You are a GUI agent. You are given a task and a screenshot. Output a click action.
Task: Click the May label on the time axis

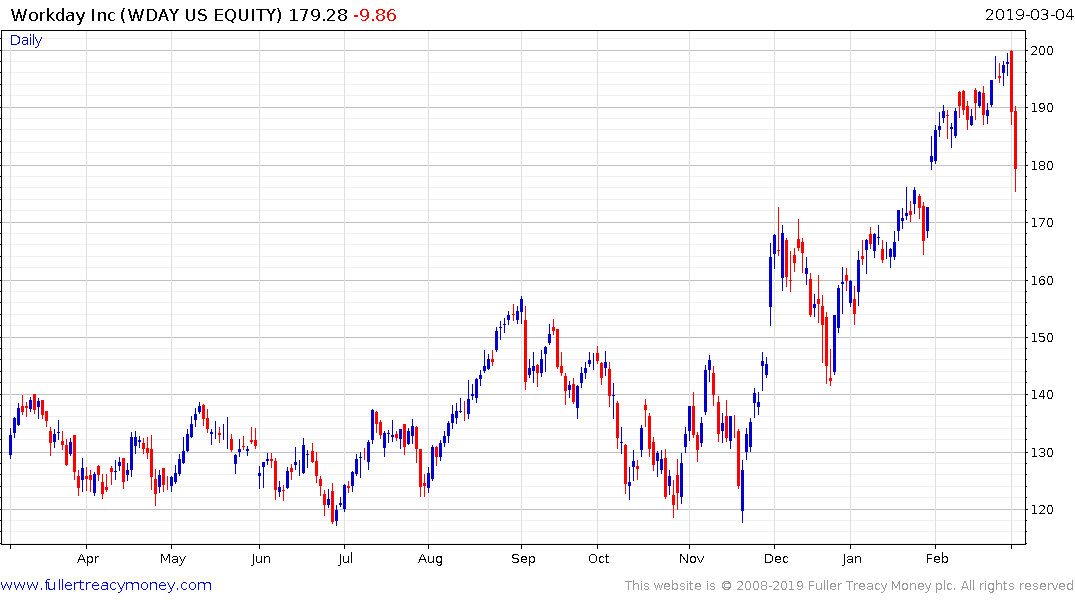(173, 559)
